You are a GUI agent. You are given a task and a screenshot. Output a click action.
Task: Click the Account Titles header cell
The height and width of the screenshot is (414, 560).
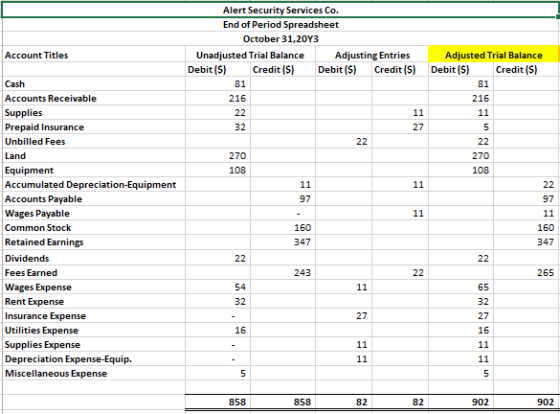[x=94, y=55]
